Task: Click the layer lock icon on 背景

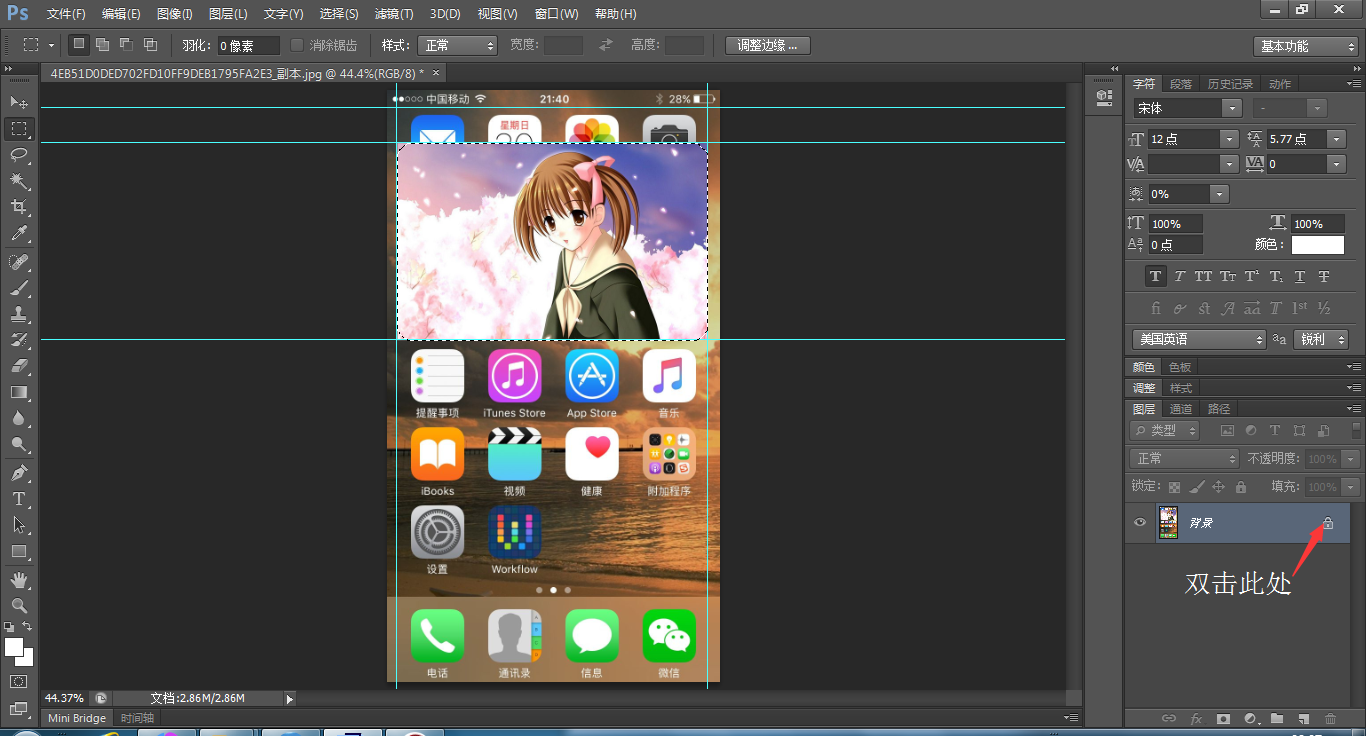Action: click(x=1328, y=523)
